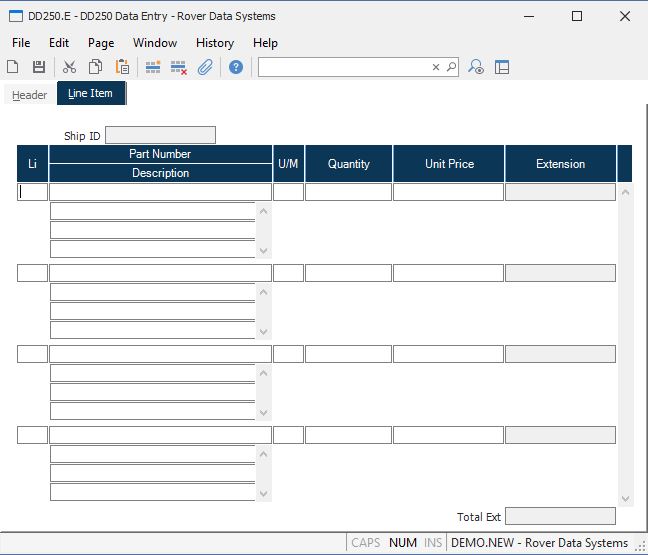Open the History menu
Image resolution: width=648 pixels, height=555 pixels.
click(x=214, y=43)
